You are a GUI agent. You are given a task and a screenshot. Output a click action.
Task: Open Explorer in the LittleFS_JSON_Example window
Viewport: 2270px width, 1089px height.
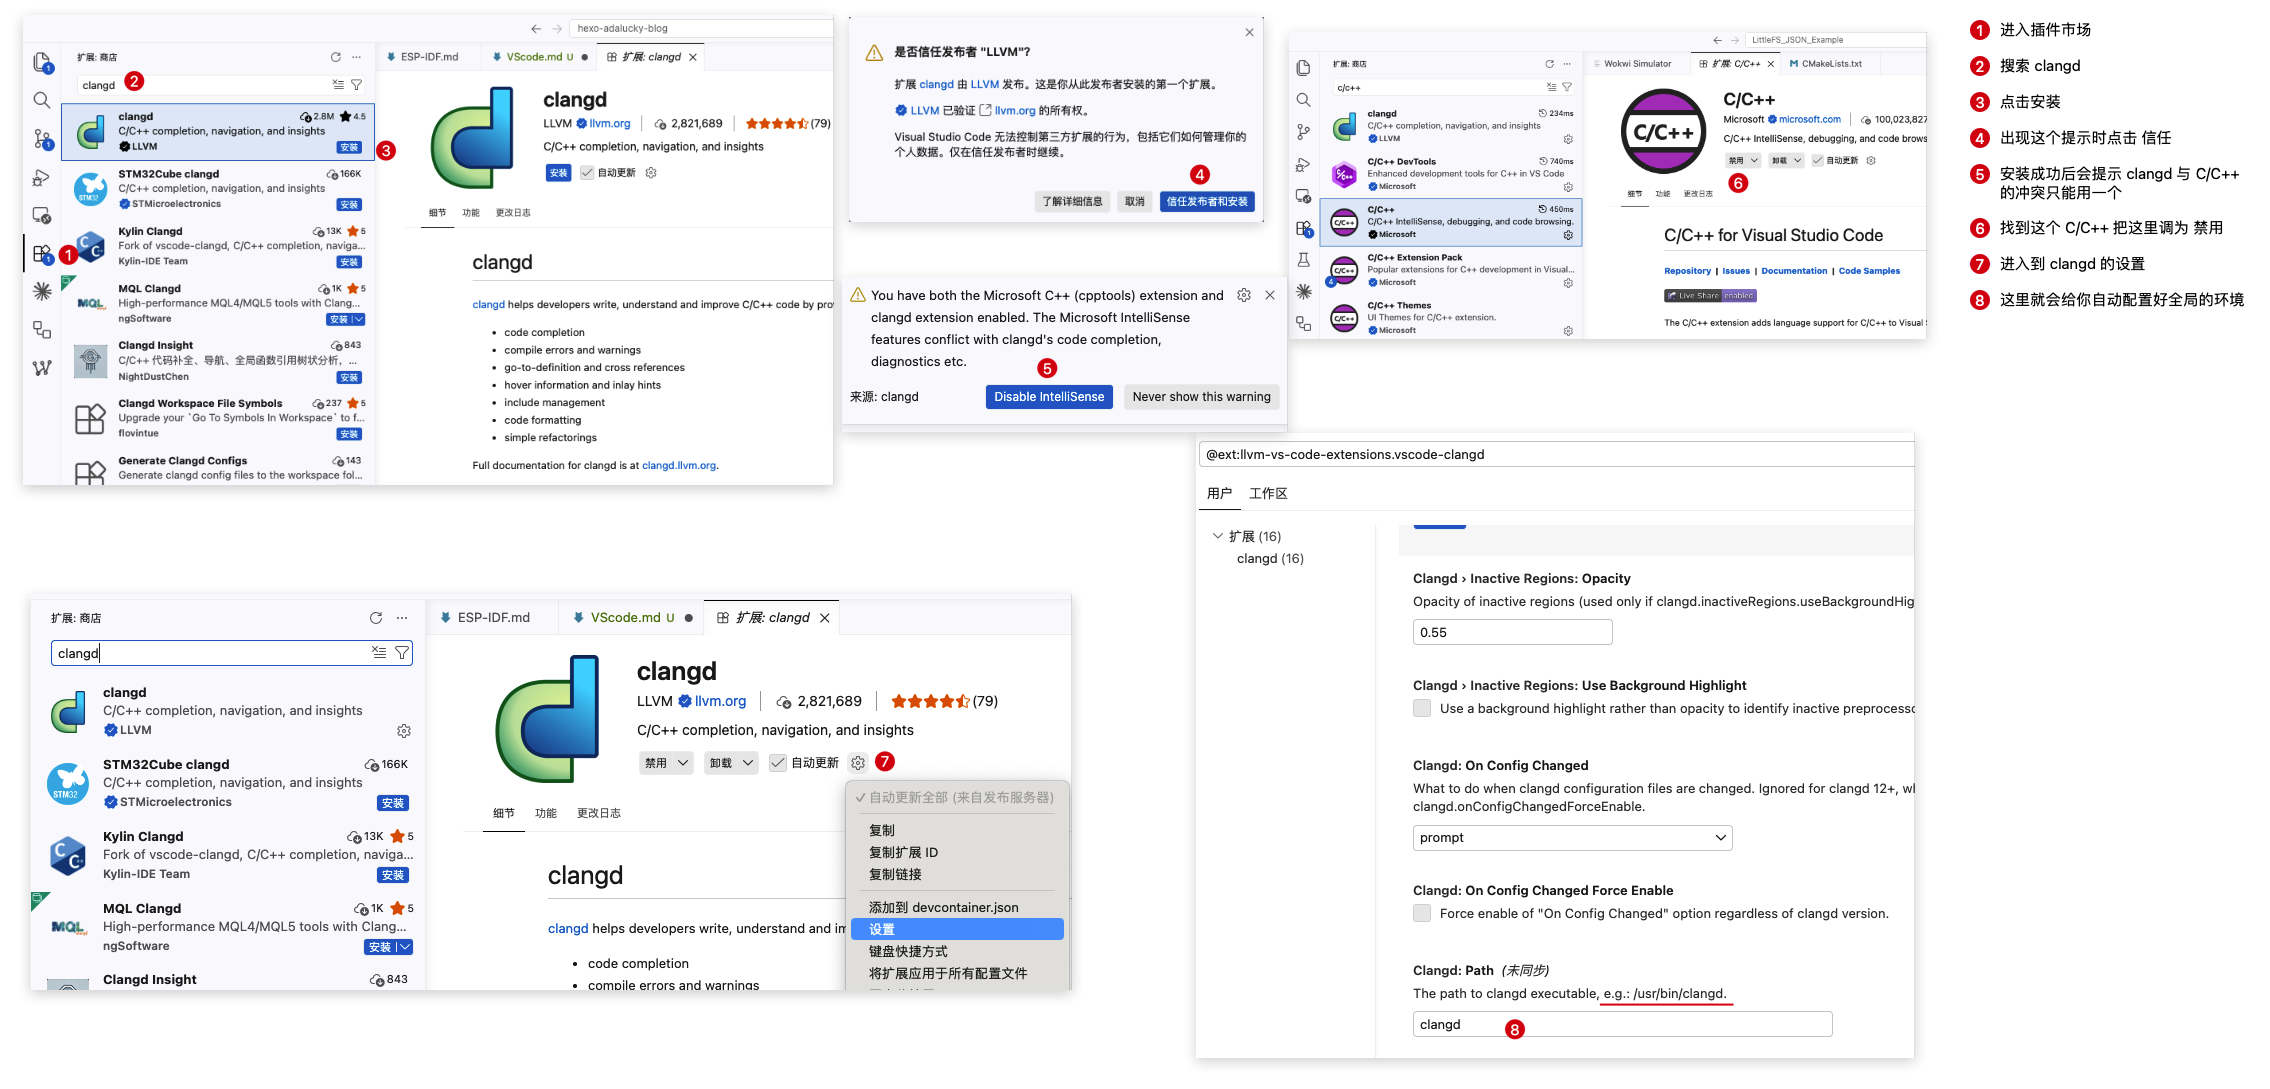click(x=1303, y=68)
